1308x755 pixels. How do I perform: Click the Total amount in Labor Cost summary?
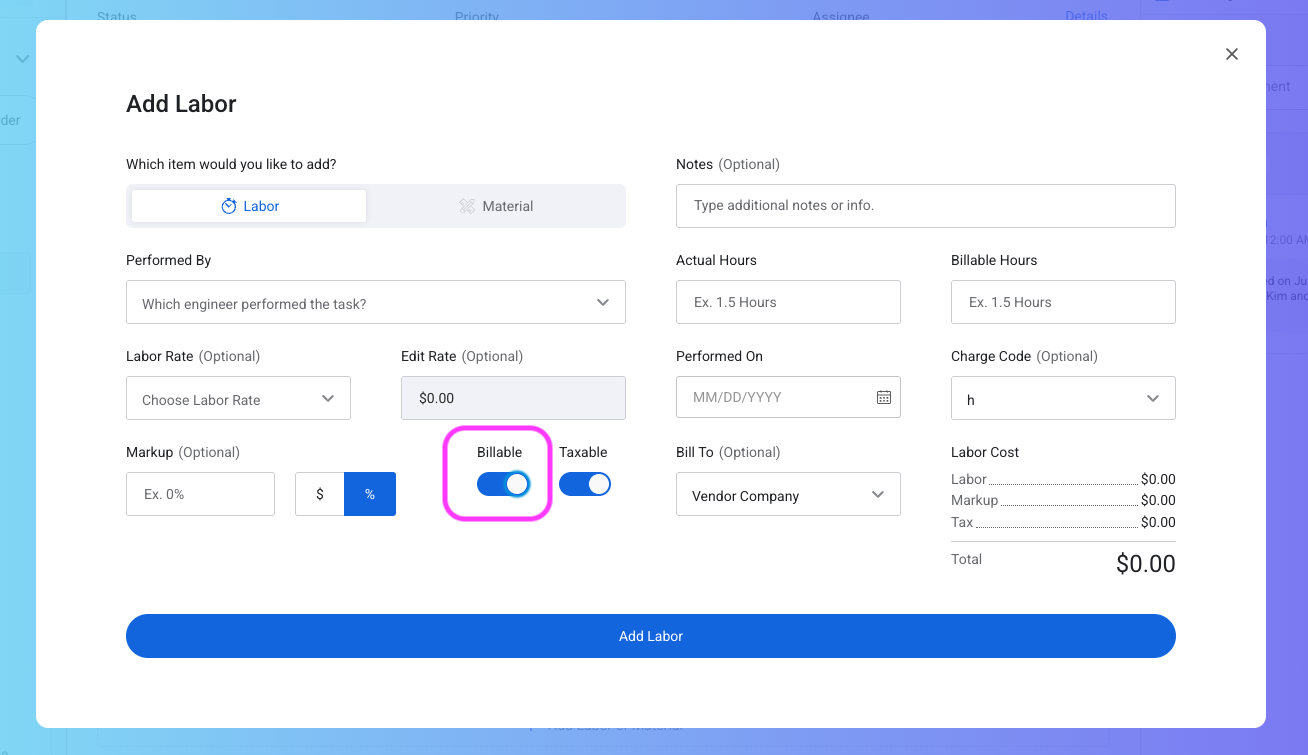[x=1145, y=563]
